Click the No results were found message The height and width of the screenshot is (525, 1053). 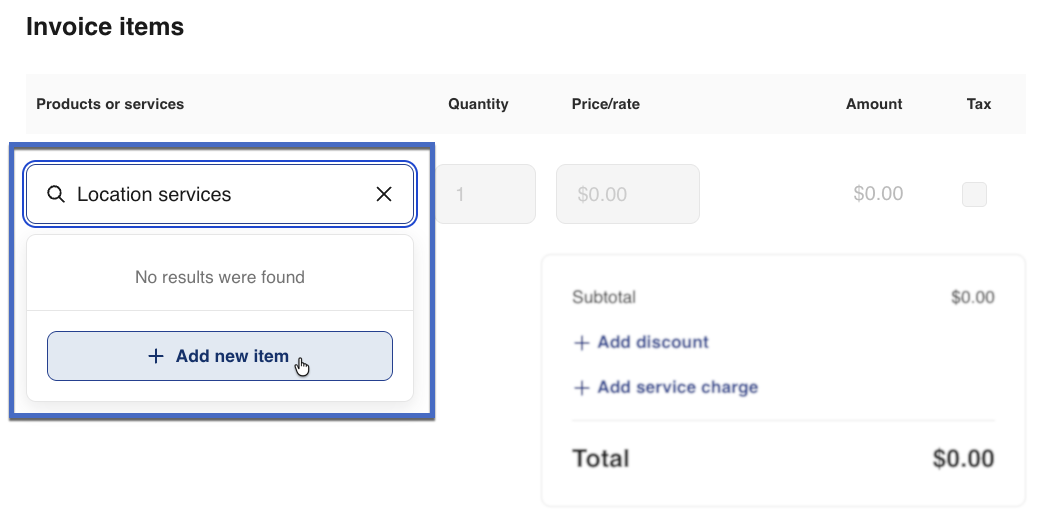220,277
